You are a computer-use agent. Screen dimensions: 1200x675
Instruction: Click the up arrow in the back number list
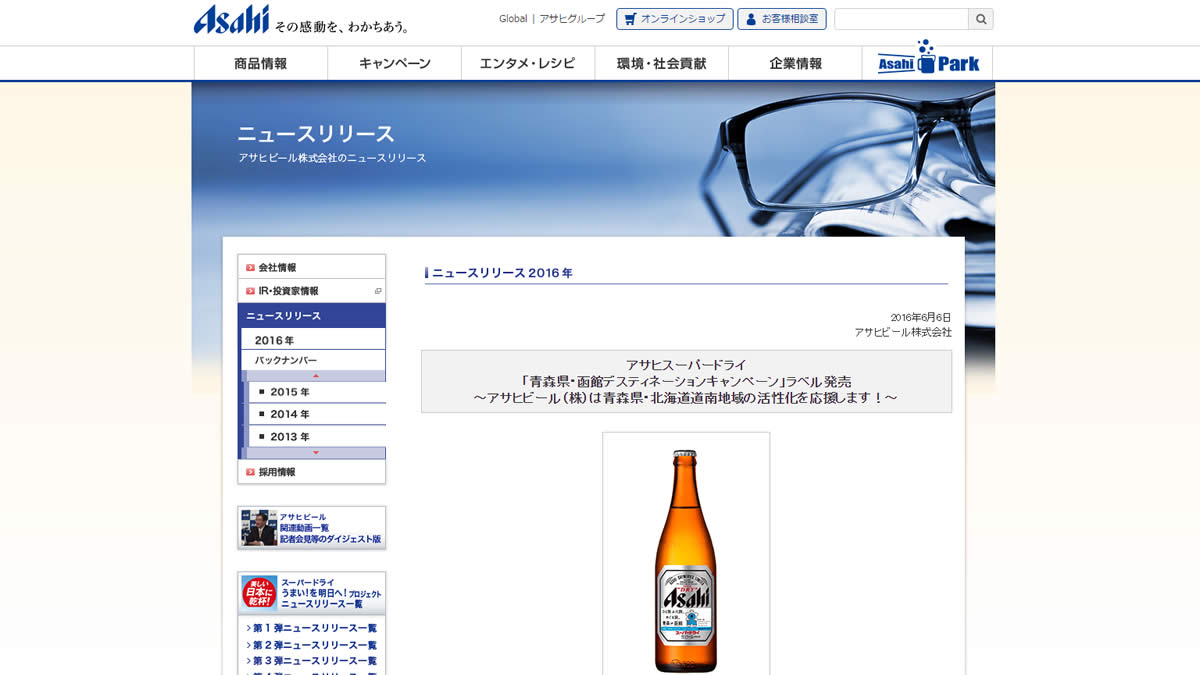point(316,376)
